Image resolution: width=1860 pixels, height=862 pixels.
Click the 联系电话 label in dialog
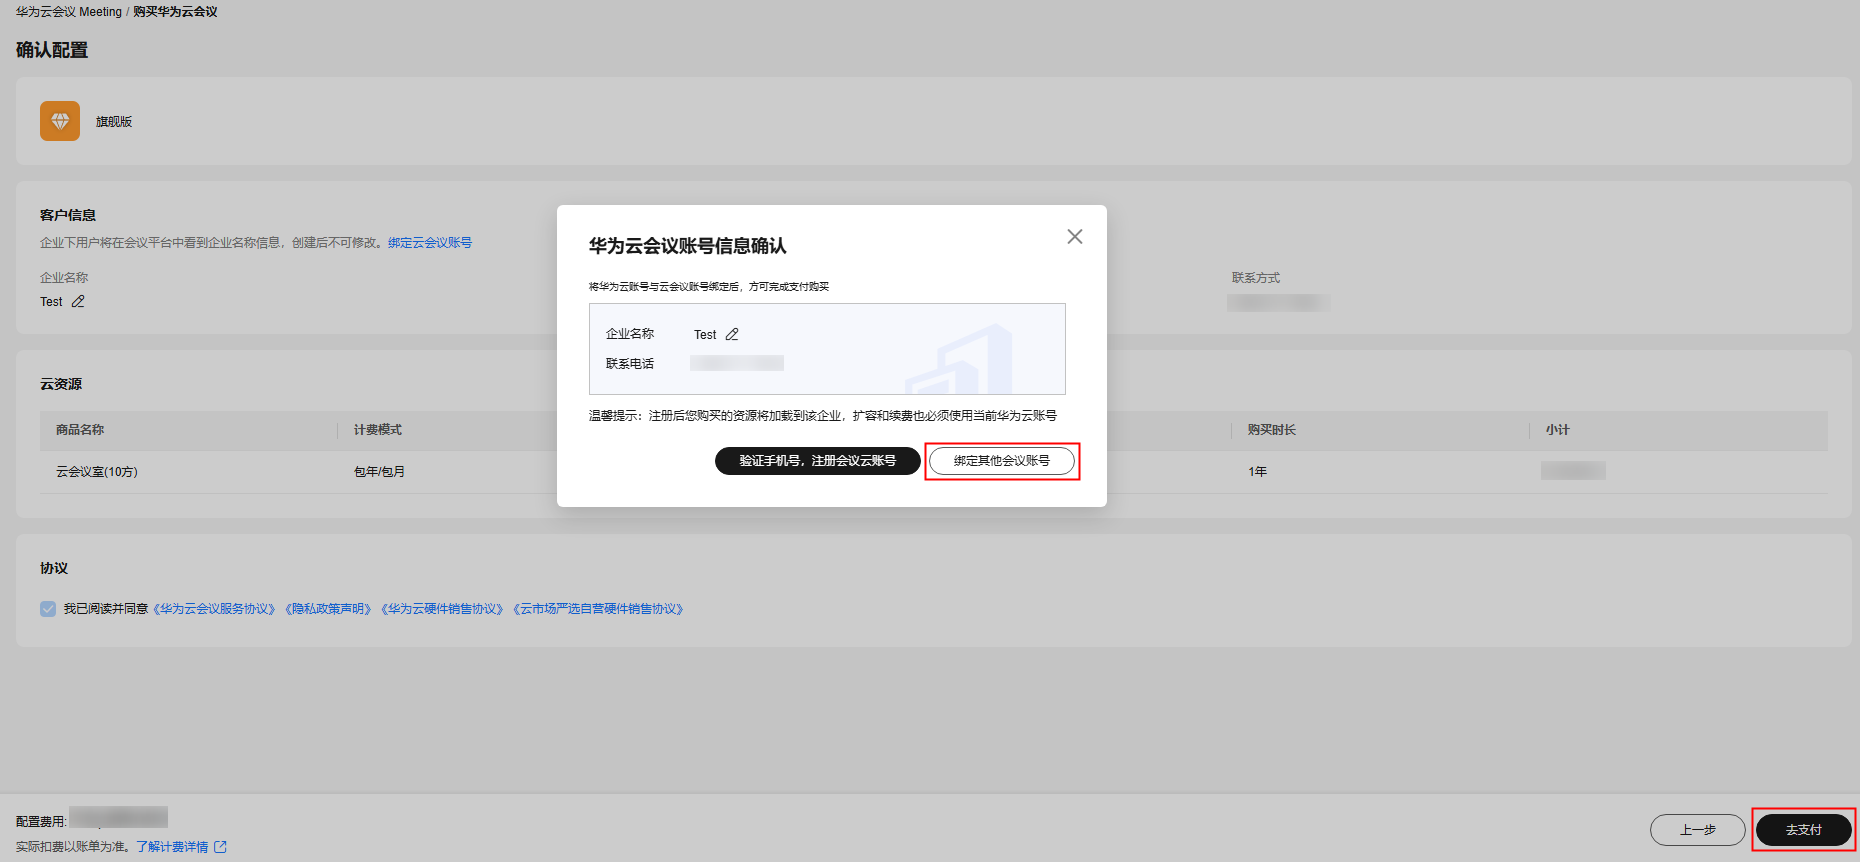(x=630, y=364)
